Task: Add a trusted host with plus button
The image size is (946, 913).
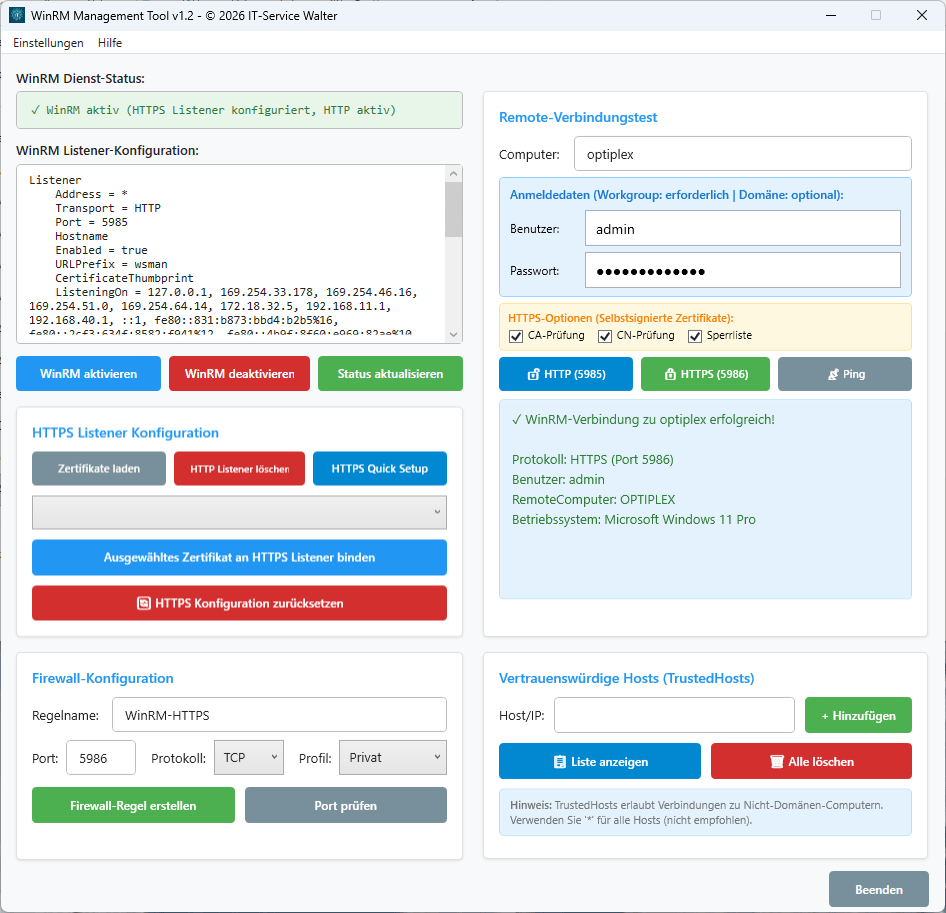Action: point(857,715)
